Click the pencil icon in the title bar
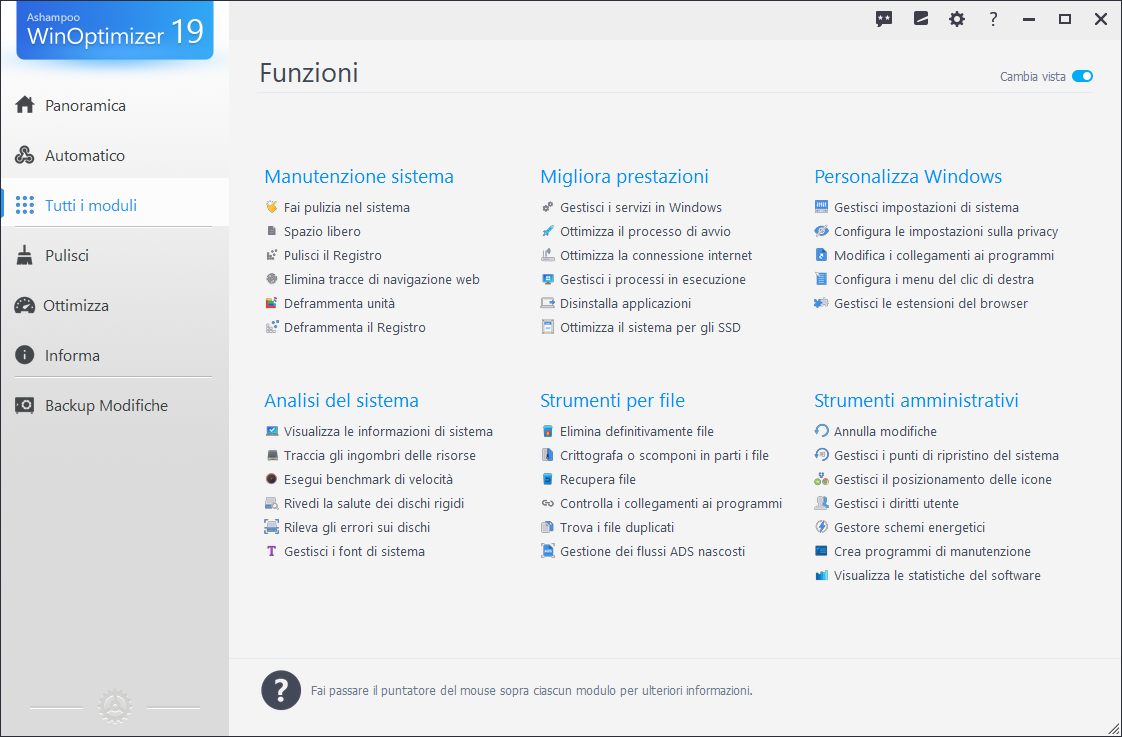Image resolution: width=1122 pixels, height=737 pixels. pos(921,19)
